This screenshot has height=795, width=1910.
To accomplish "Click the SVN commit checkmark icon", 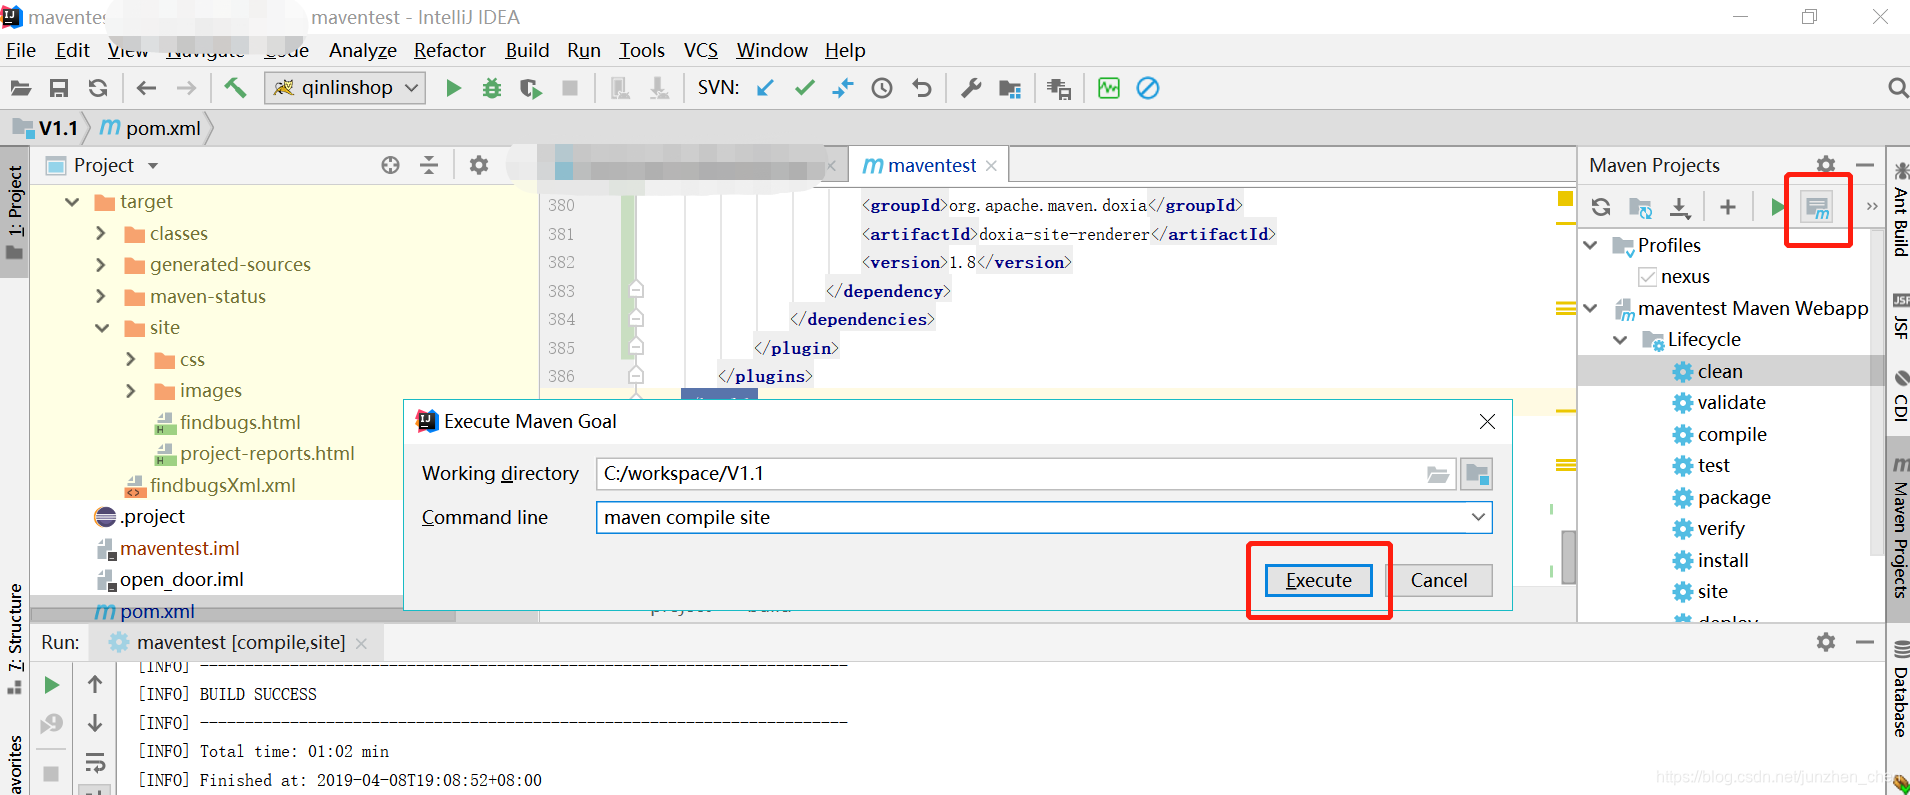I will pyautogui.click(x=804, y=88).
